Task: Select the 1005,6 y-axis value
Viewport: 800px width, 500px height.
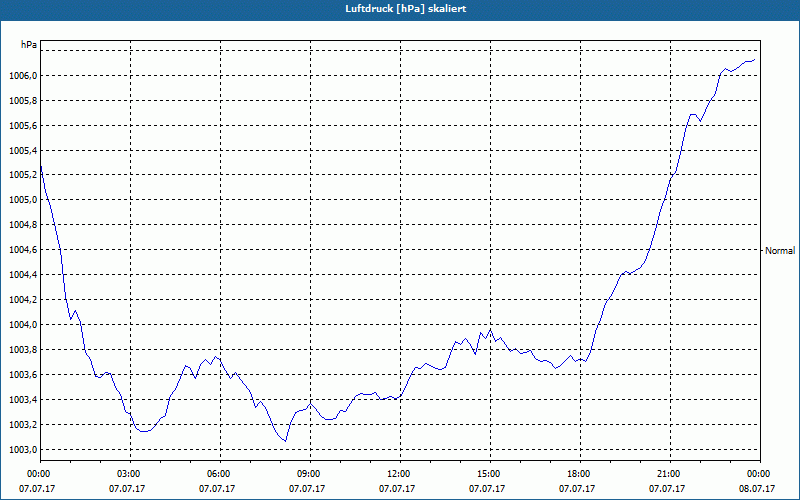Action: [x=23, y=126]
